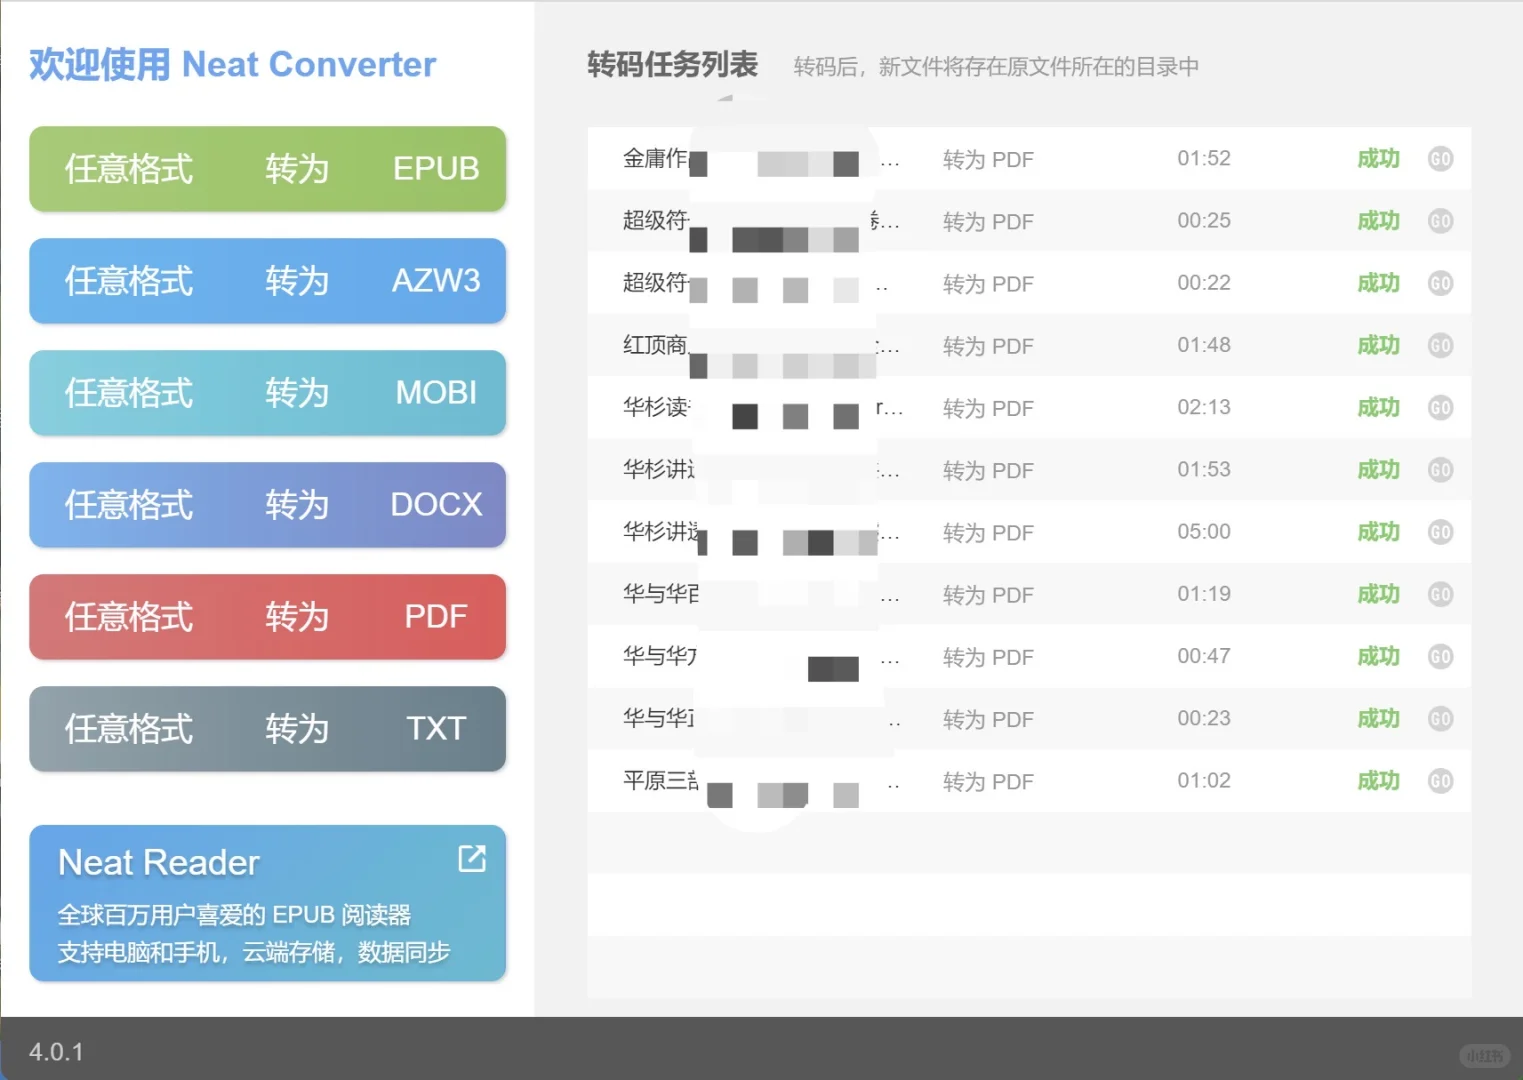Click GO icon for the 01:53 task

click(1440, 470)
